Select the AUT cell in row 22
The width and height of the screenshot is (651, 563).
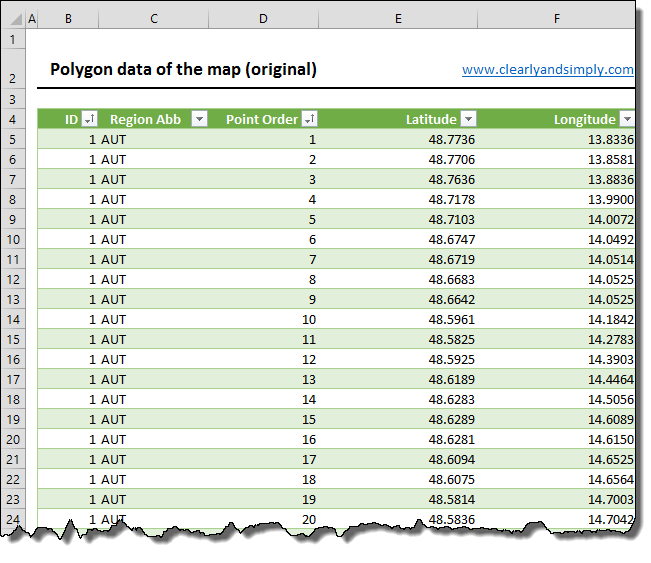(154, 479)
